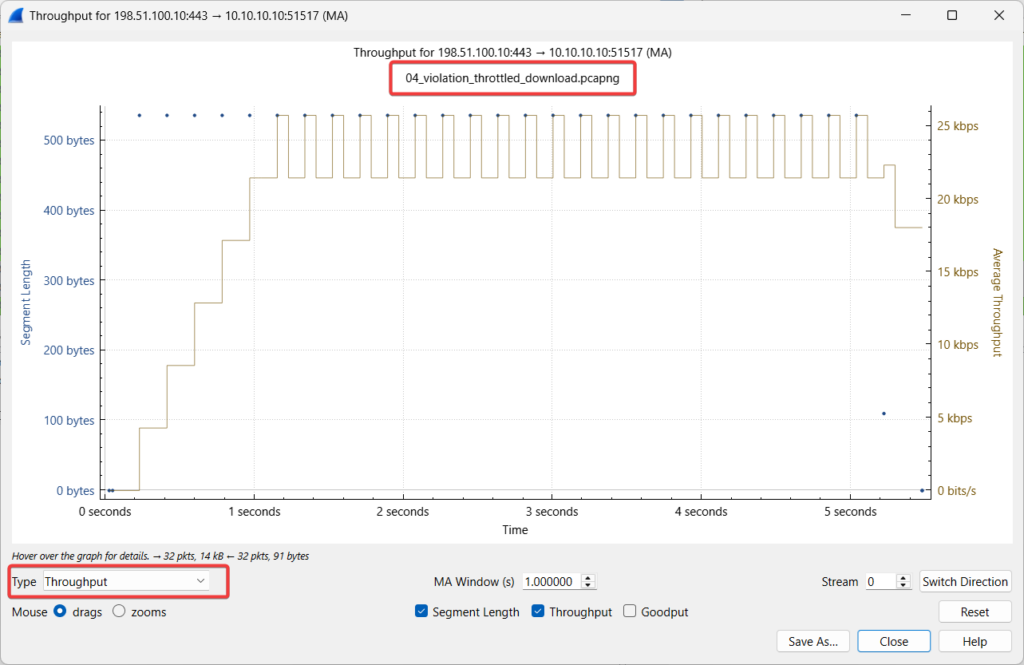
Task: Click into the MA Window seconds field
Action: (550, 582)
